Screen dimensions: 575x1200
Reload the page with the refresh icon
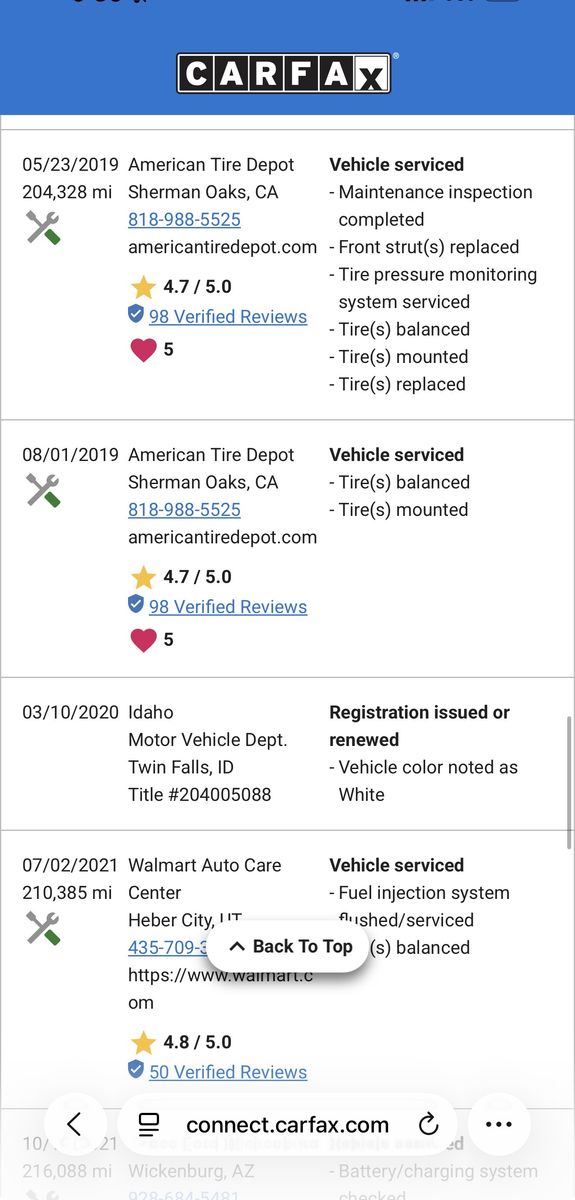(428, 1124)
